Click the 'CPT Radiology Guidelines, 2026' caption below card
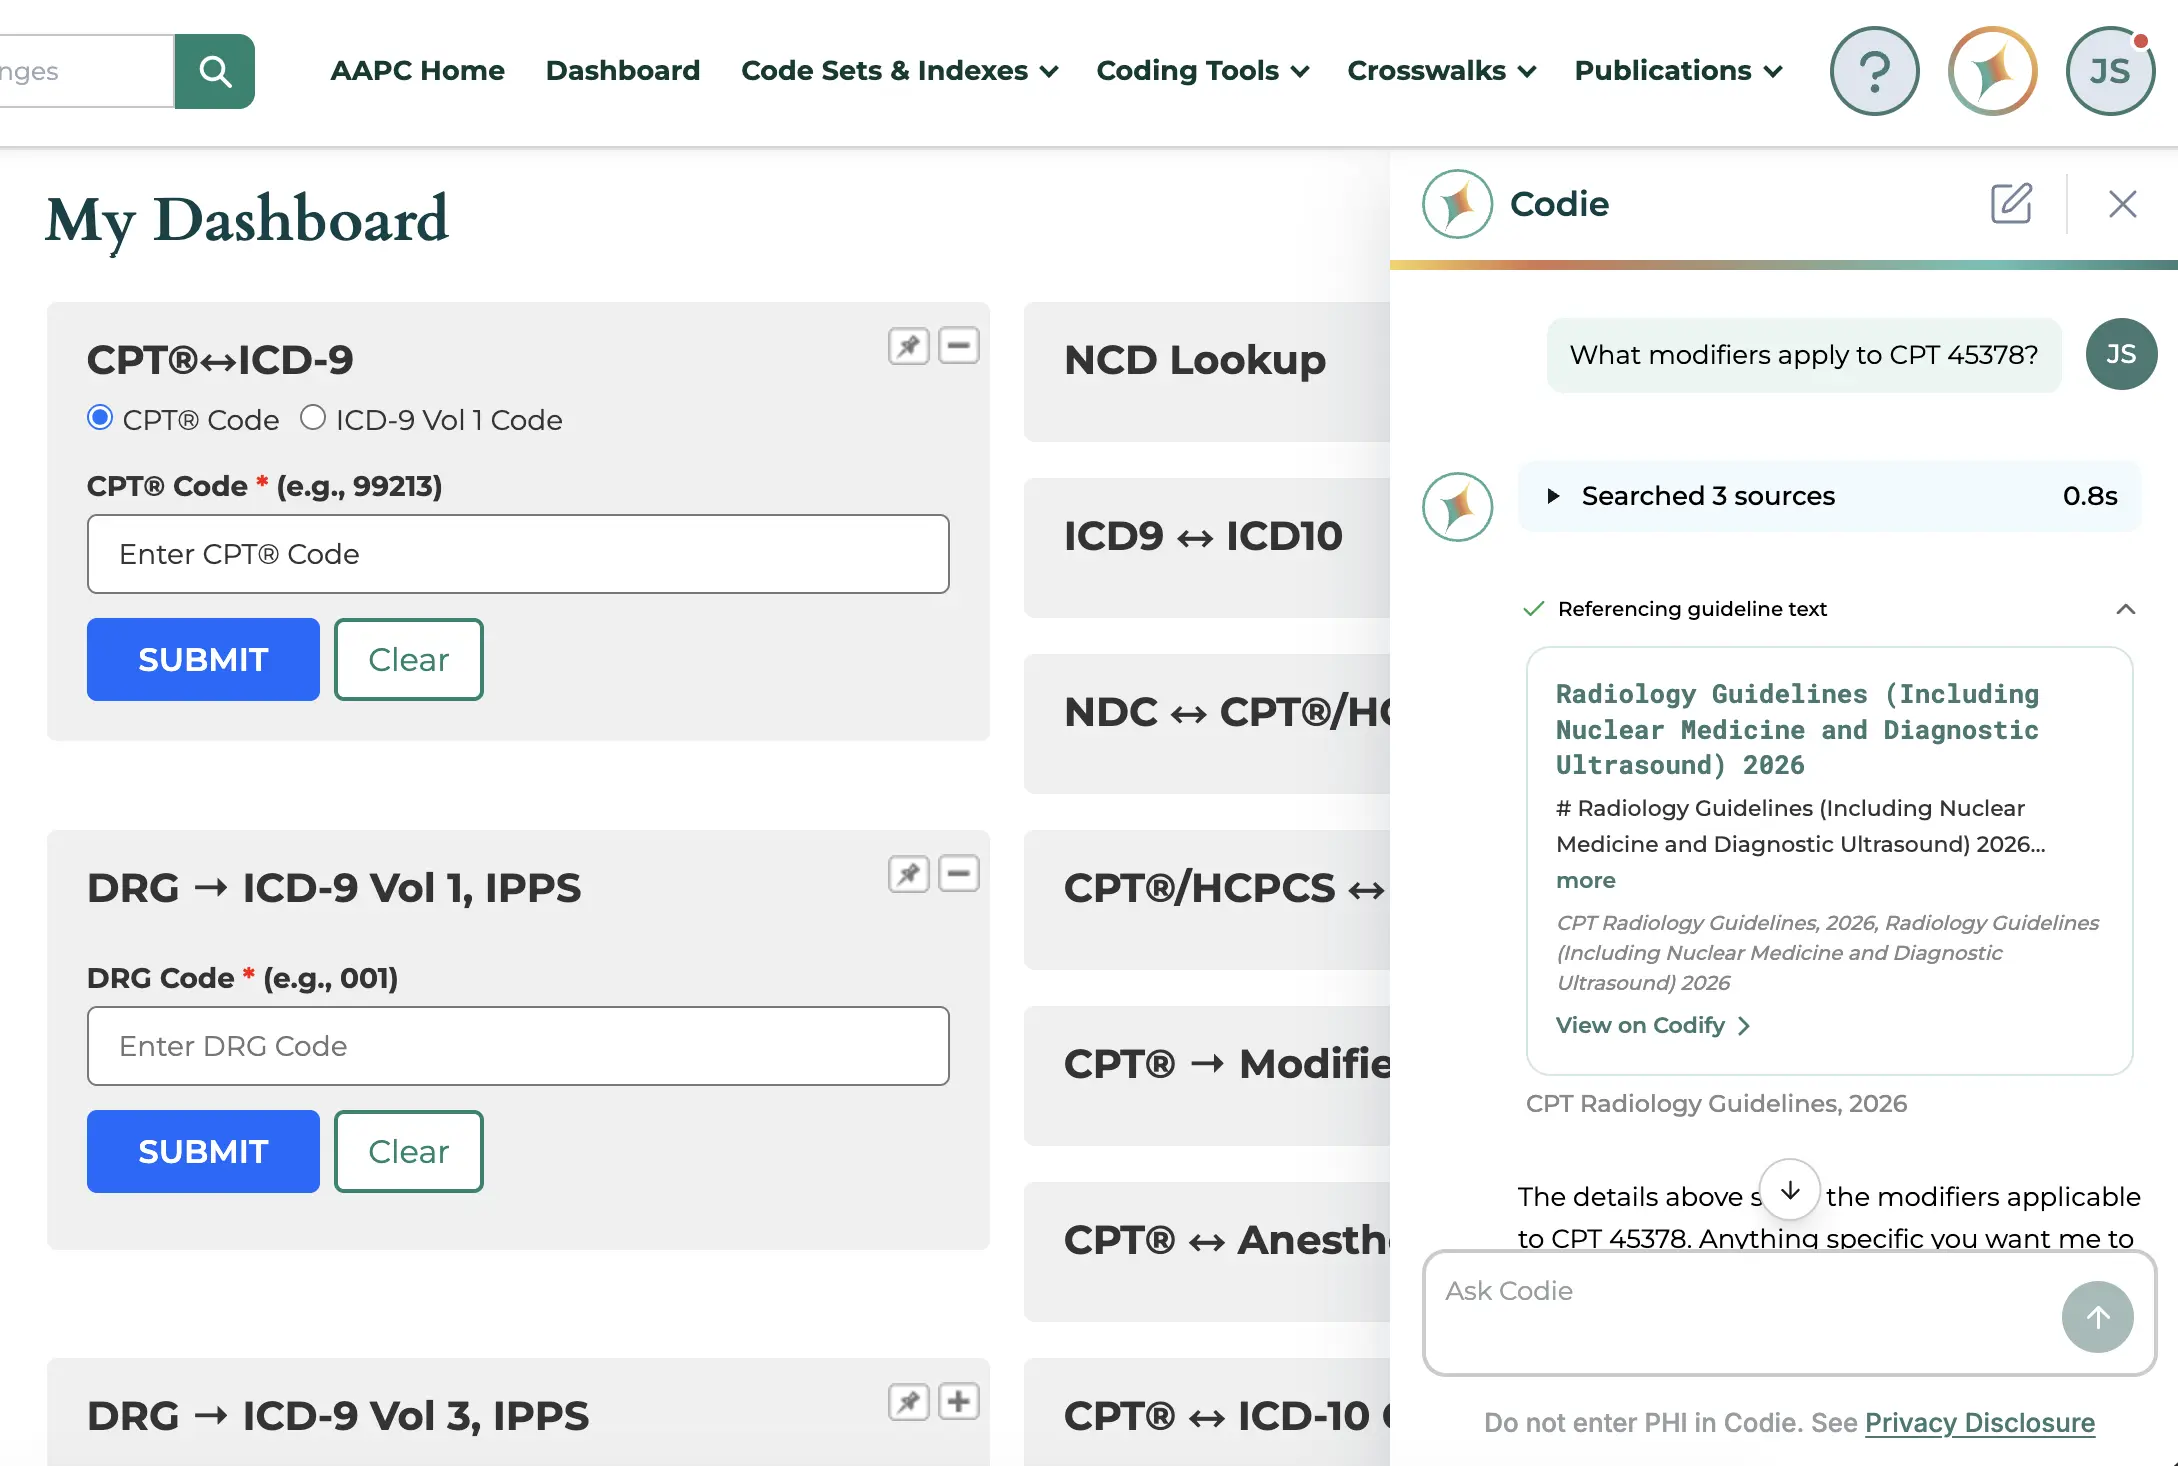This screenshot has width=2178, height=1466. point(1716,1104)
